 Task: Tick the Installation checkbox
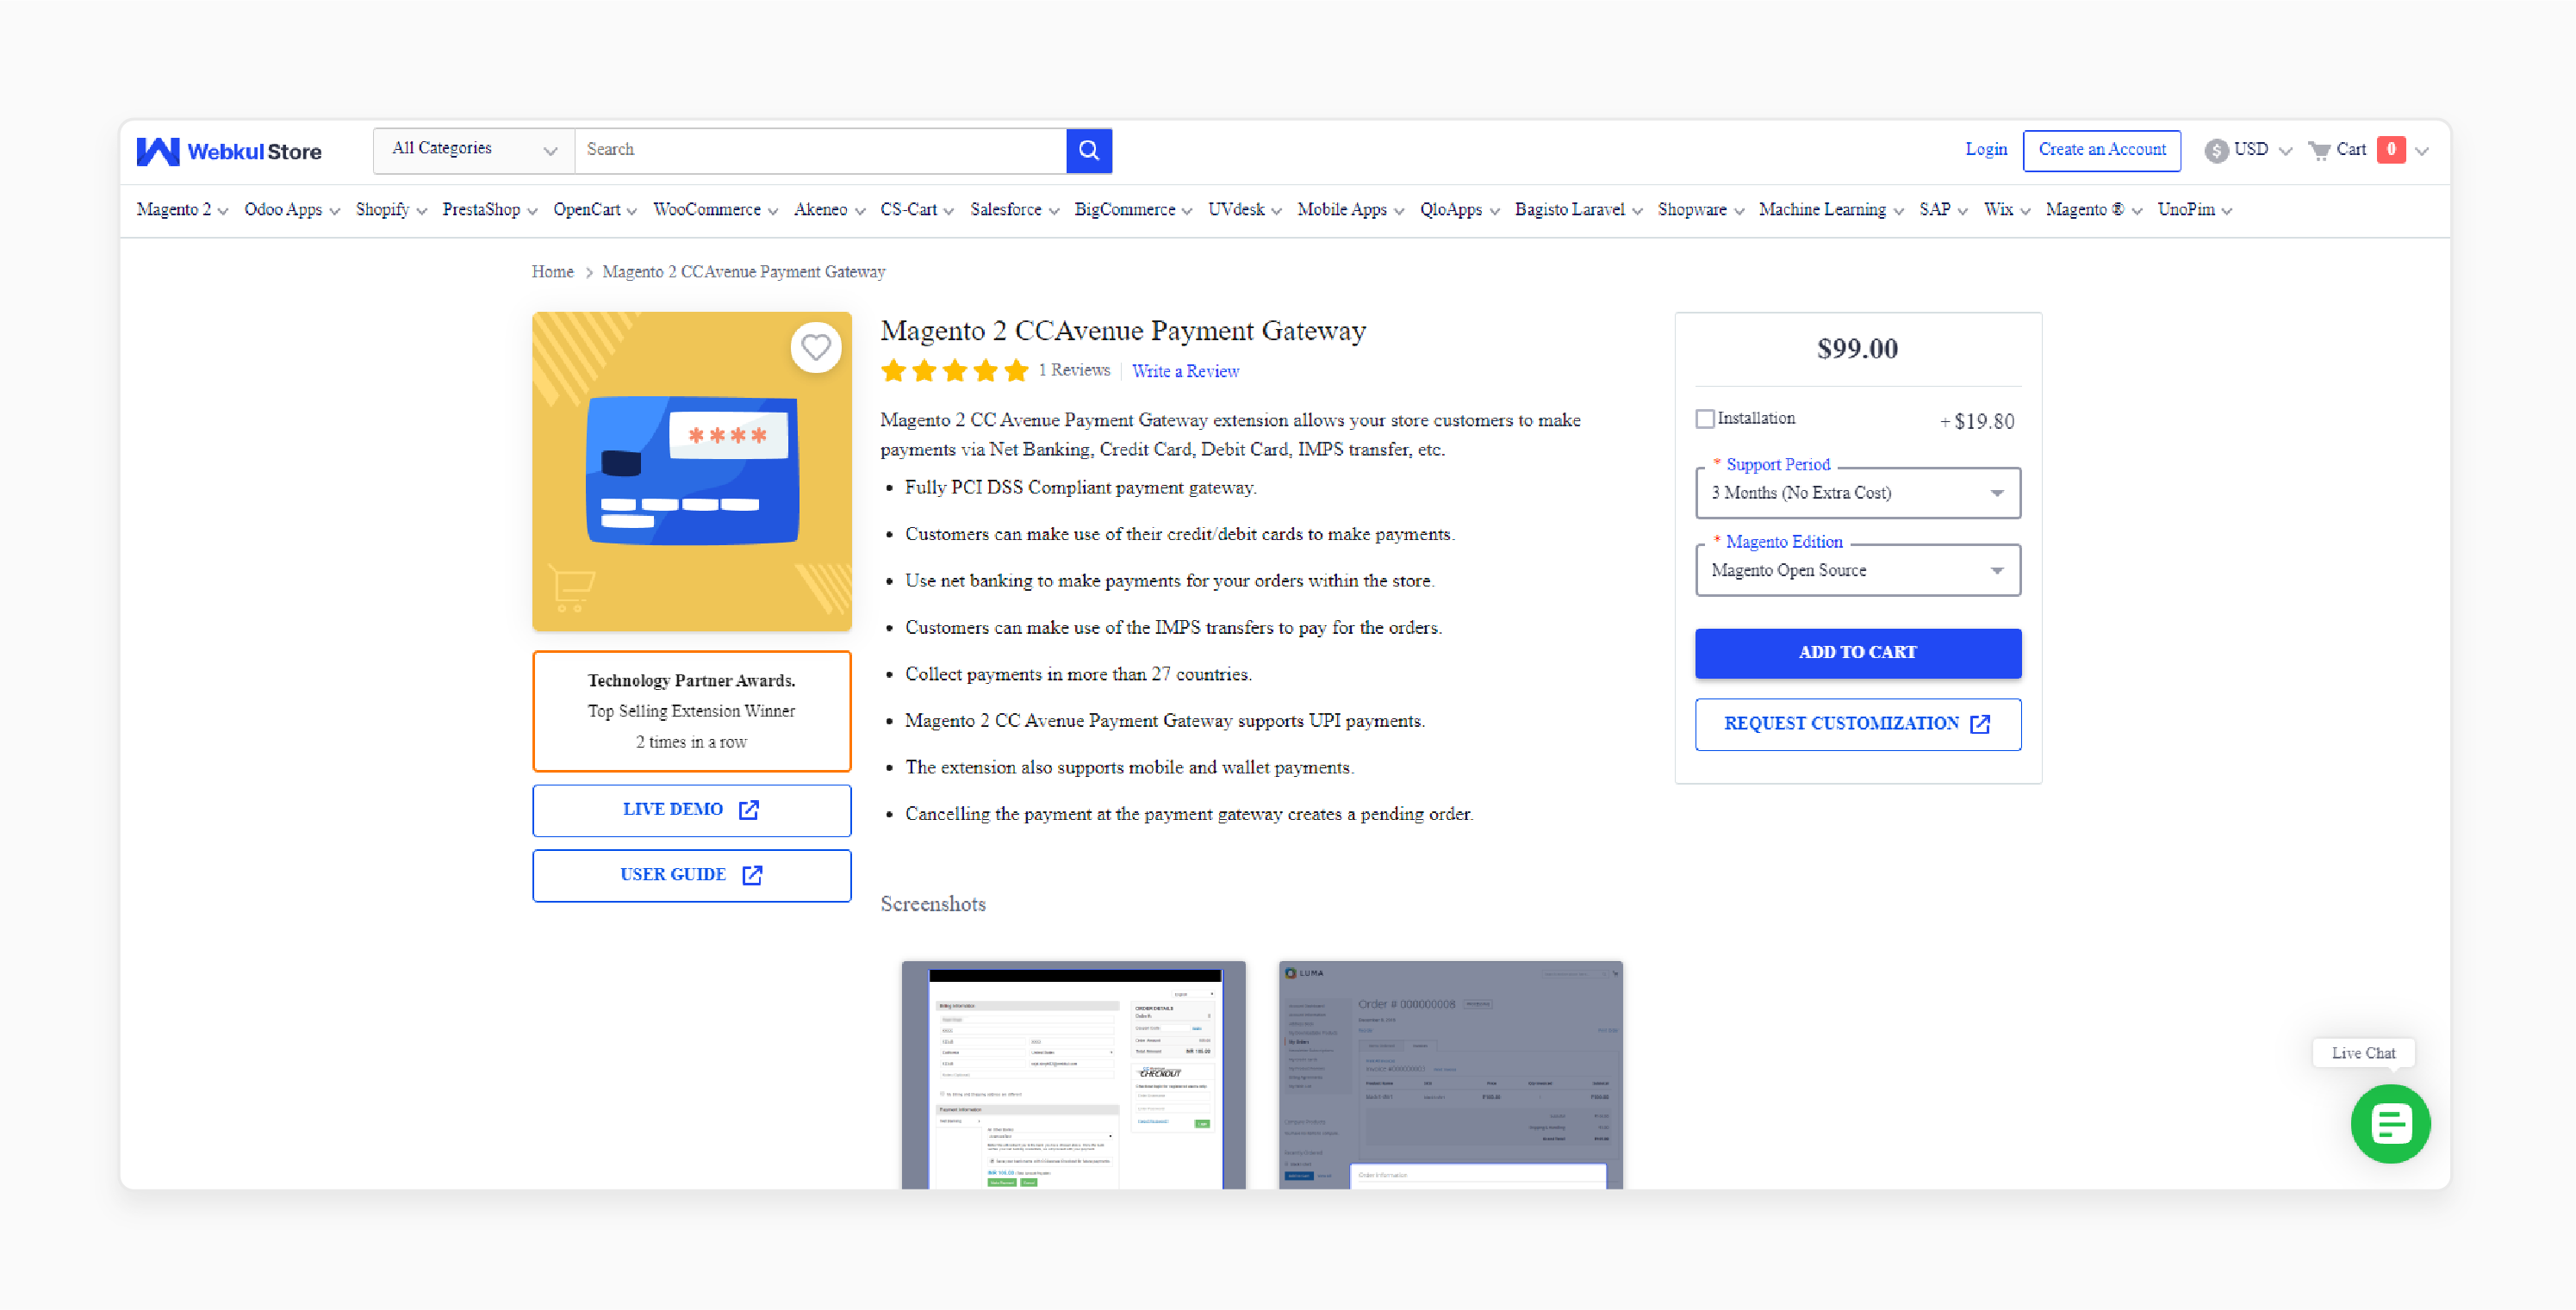click(1705, 419)
